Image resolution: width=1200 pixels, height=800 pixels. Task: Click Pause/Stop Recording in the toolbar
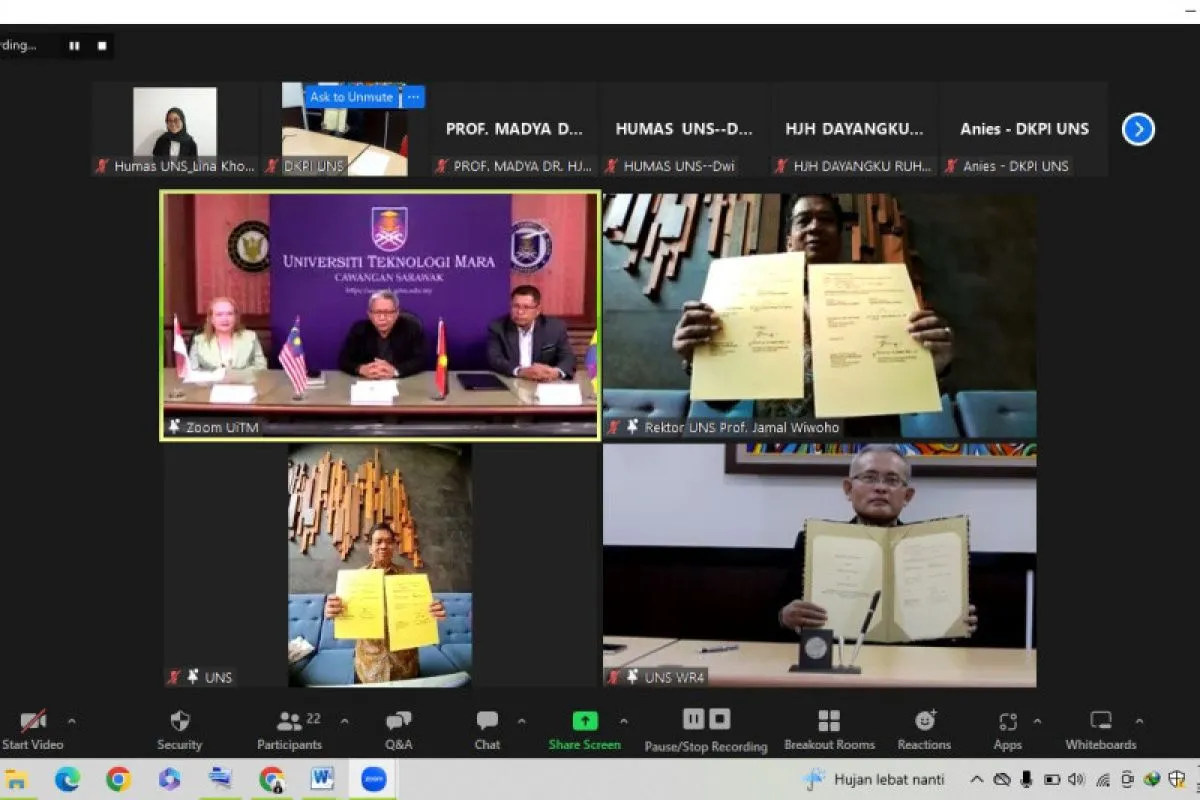pos(705,720)
